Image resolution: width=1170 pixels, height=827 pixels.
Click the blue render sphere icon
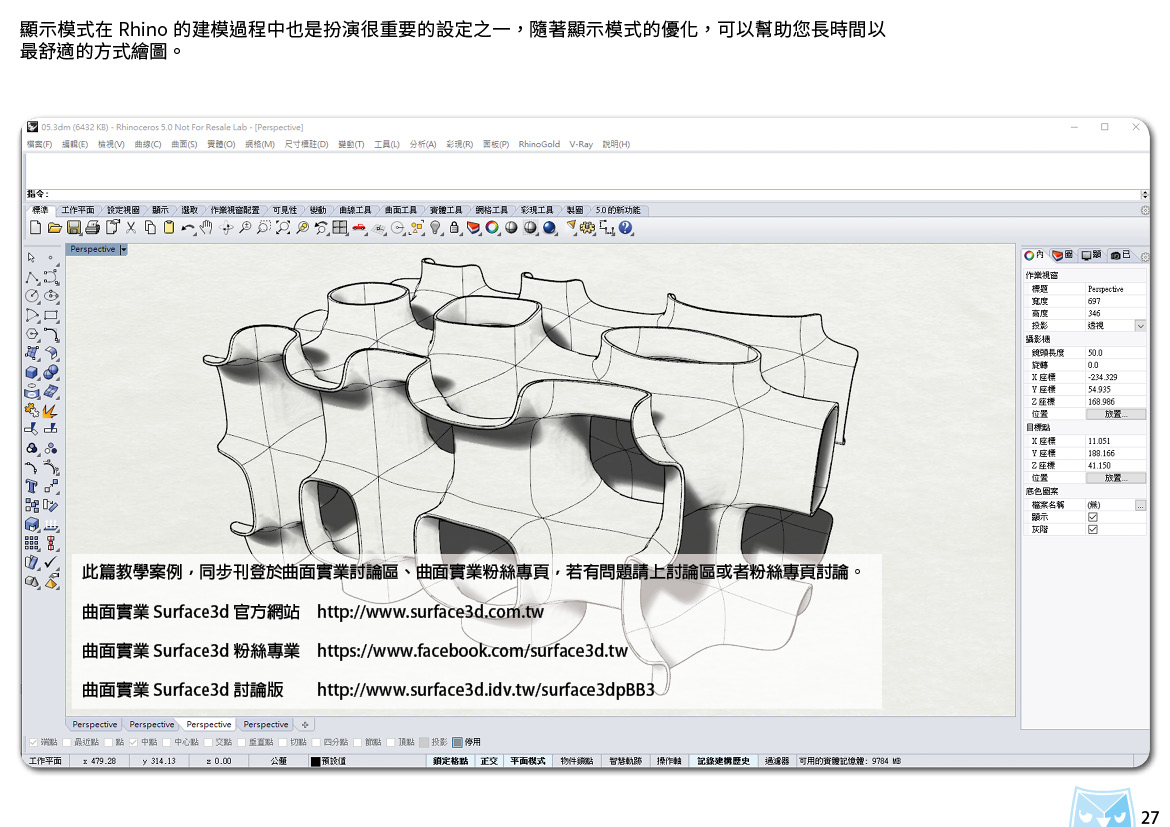click(x=549, y=228)
